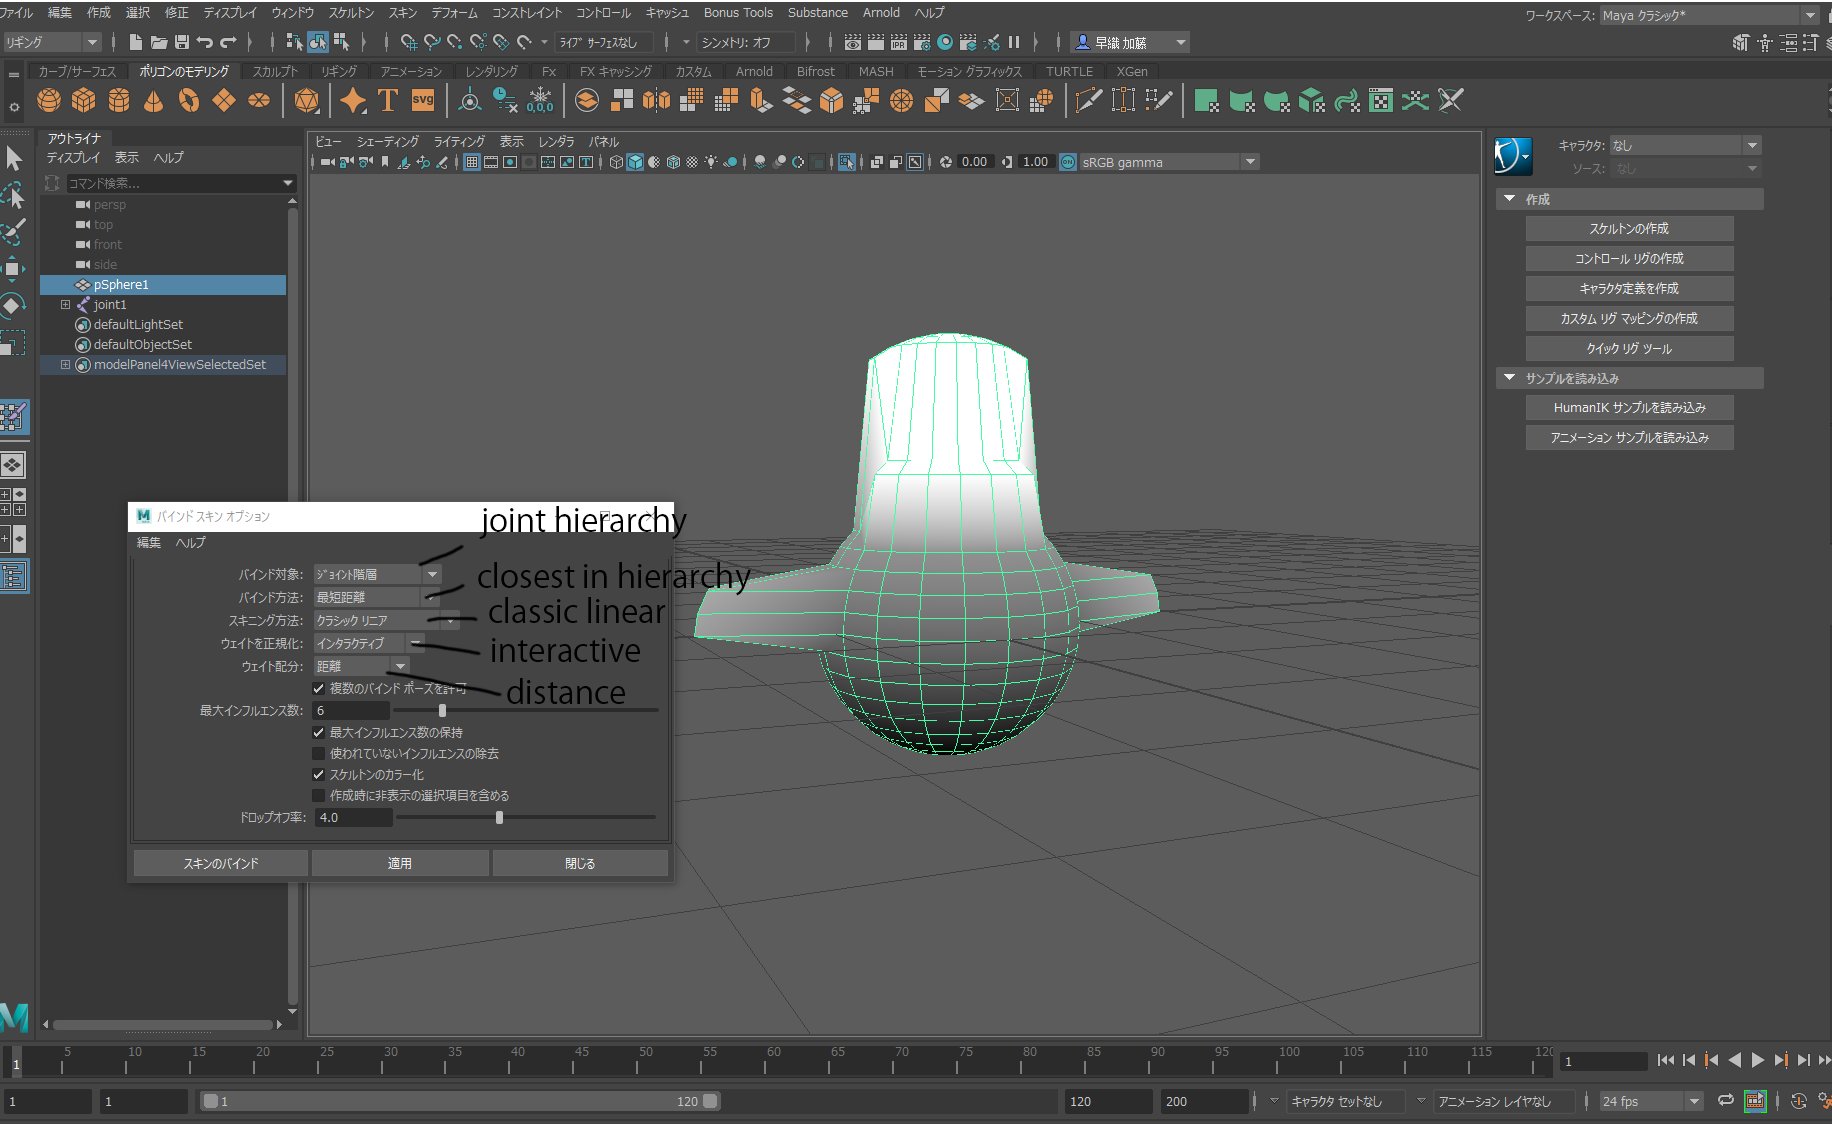Image resolution: width=1832 pixels, height=1124 pixels.
Task: Open the スキニング方法 dropdown
Action: (387, 620)
